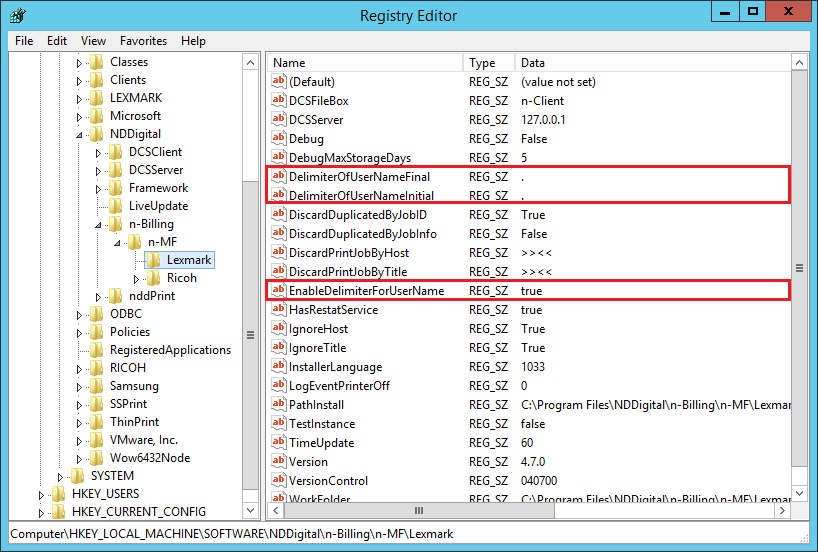Click the Data column header
The image size is (818, 552).
[x=650, y=63]
